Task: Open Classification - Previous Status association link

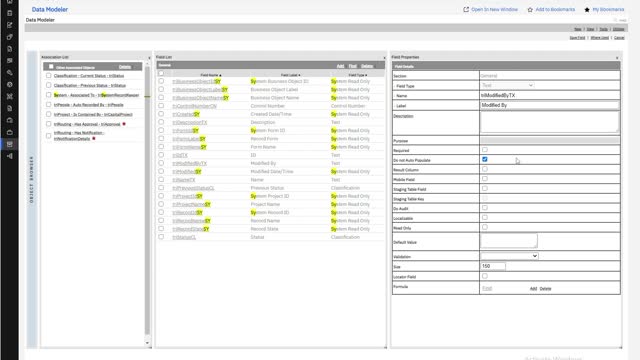Action: click(x=90, y=85)
